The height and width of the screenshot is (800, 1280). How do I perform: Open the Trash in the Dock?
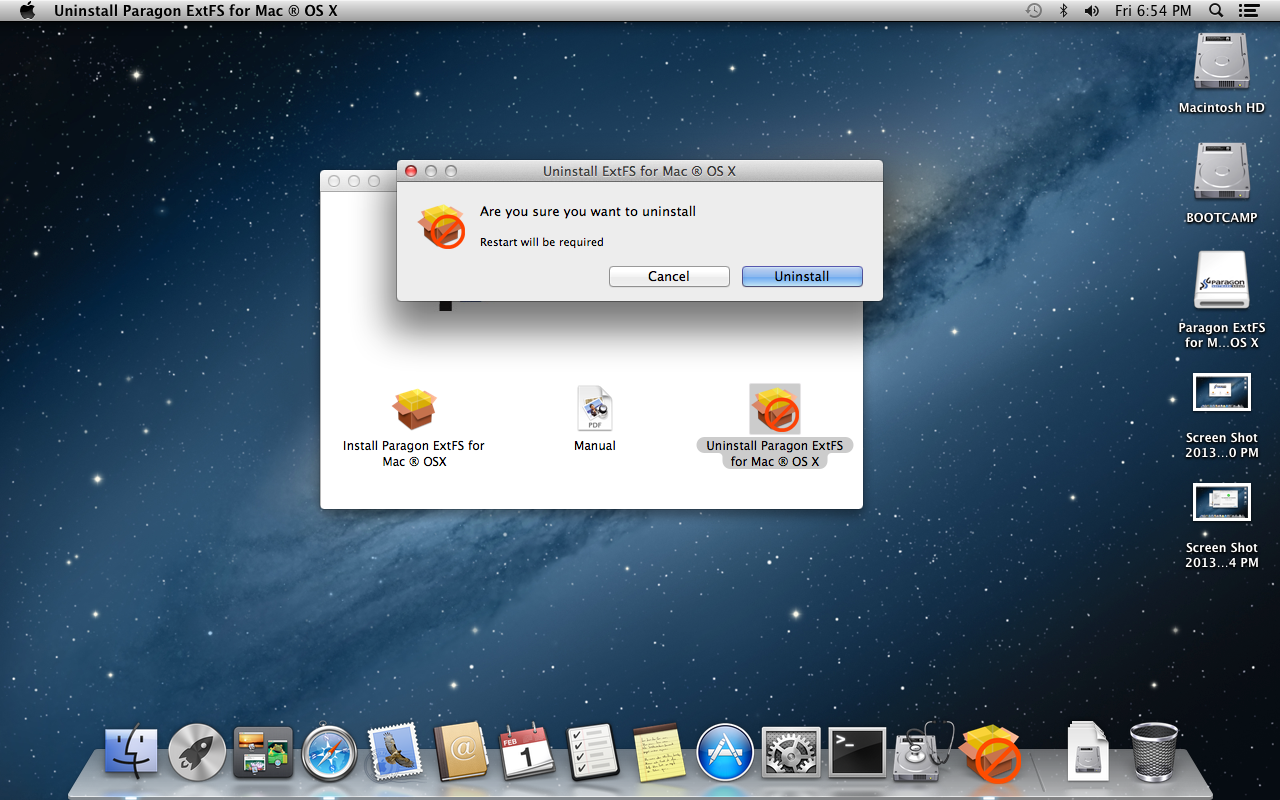click(x=1154, y=752)
